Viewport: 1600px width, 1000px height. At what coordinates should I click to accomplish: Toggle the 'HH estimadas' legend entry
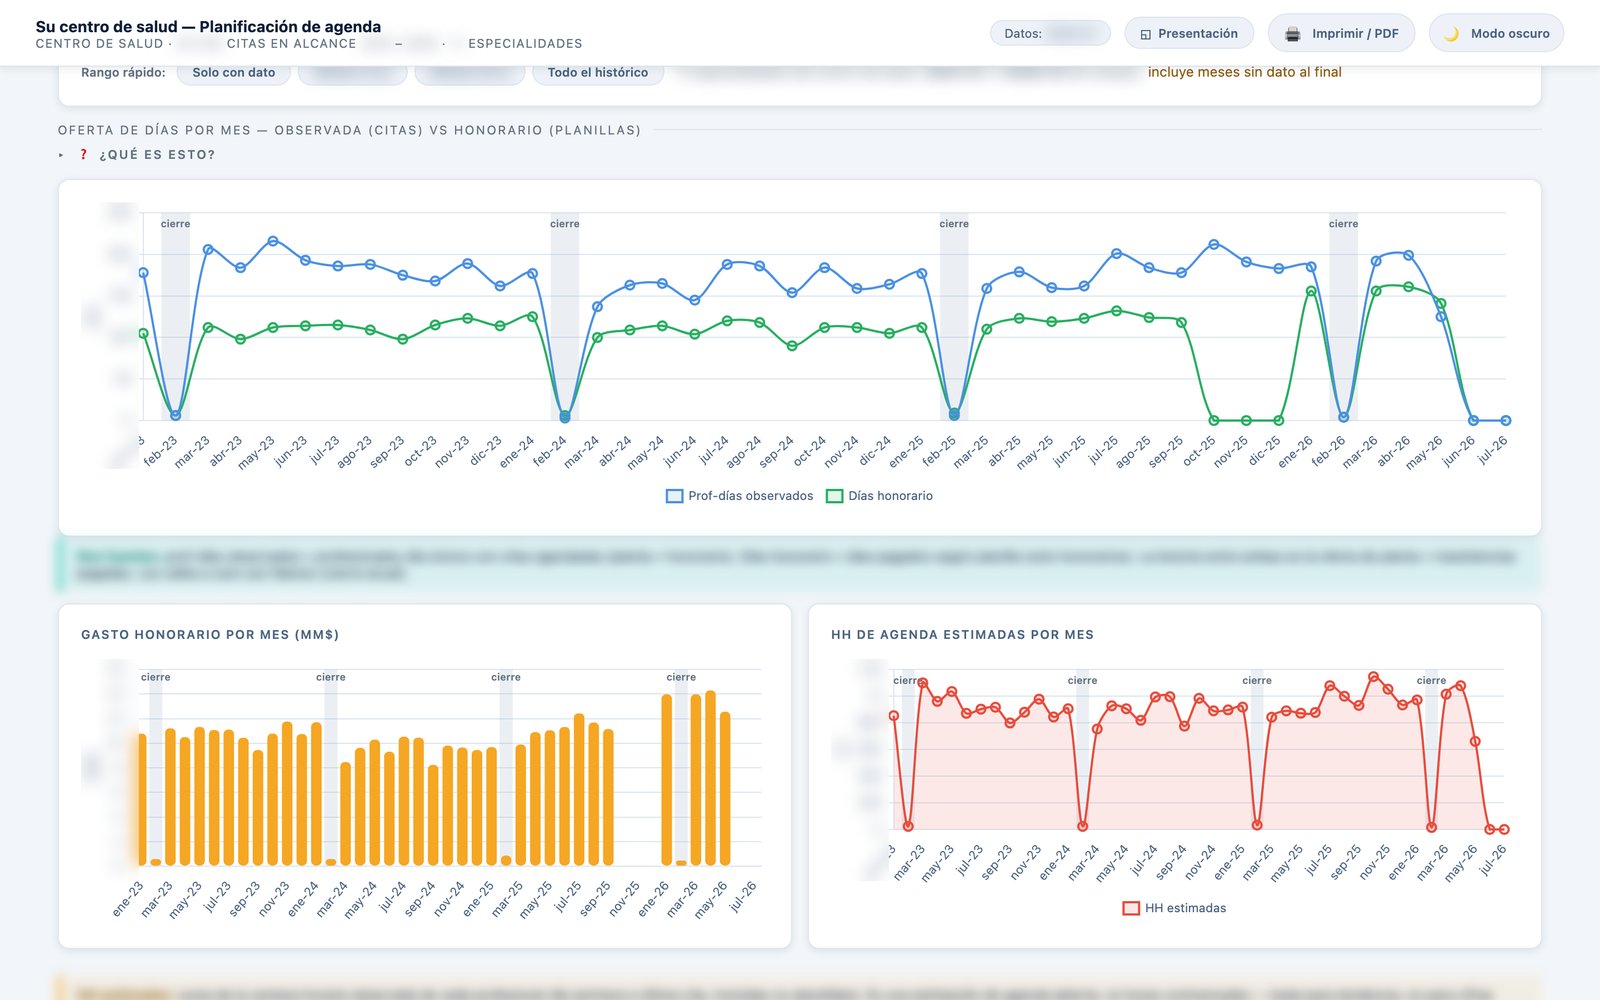pyautogui.click(x=1175, y=908)
